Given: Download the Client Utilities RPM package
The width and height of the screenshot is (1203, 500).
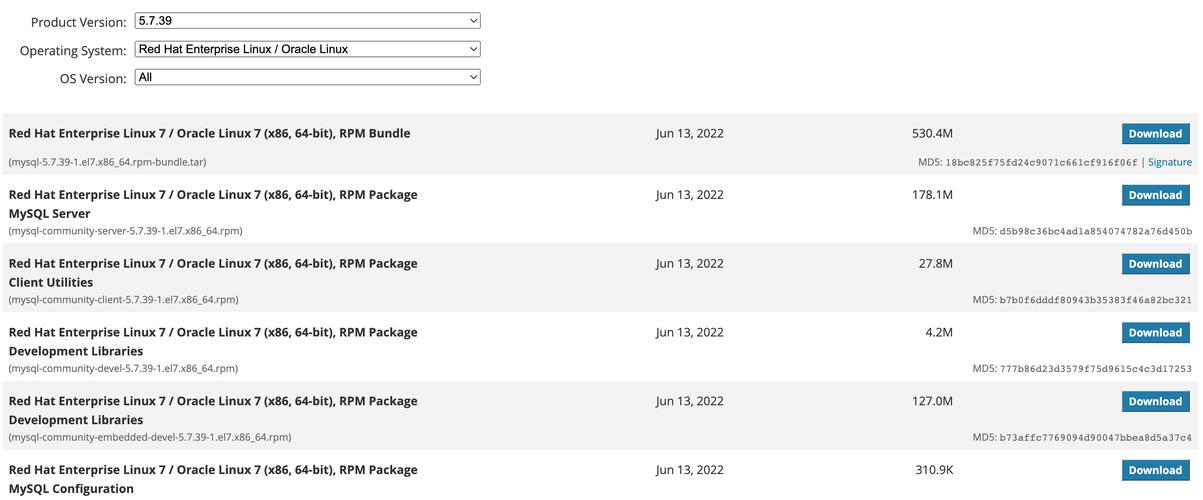Looking at the screenshot, I should 1155,264.
